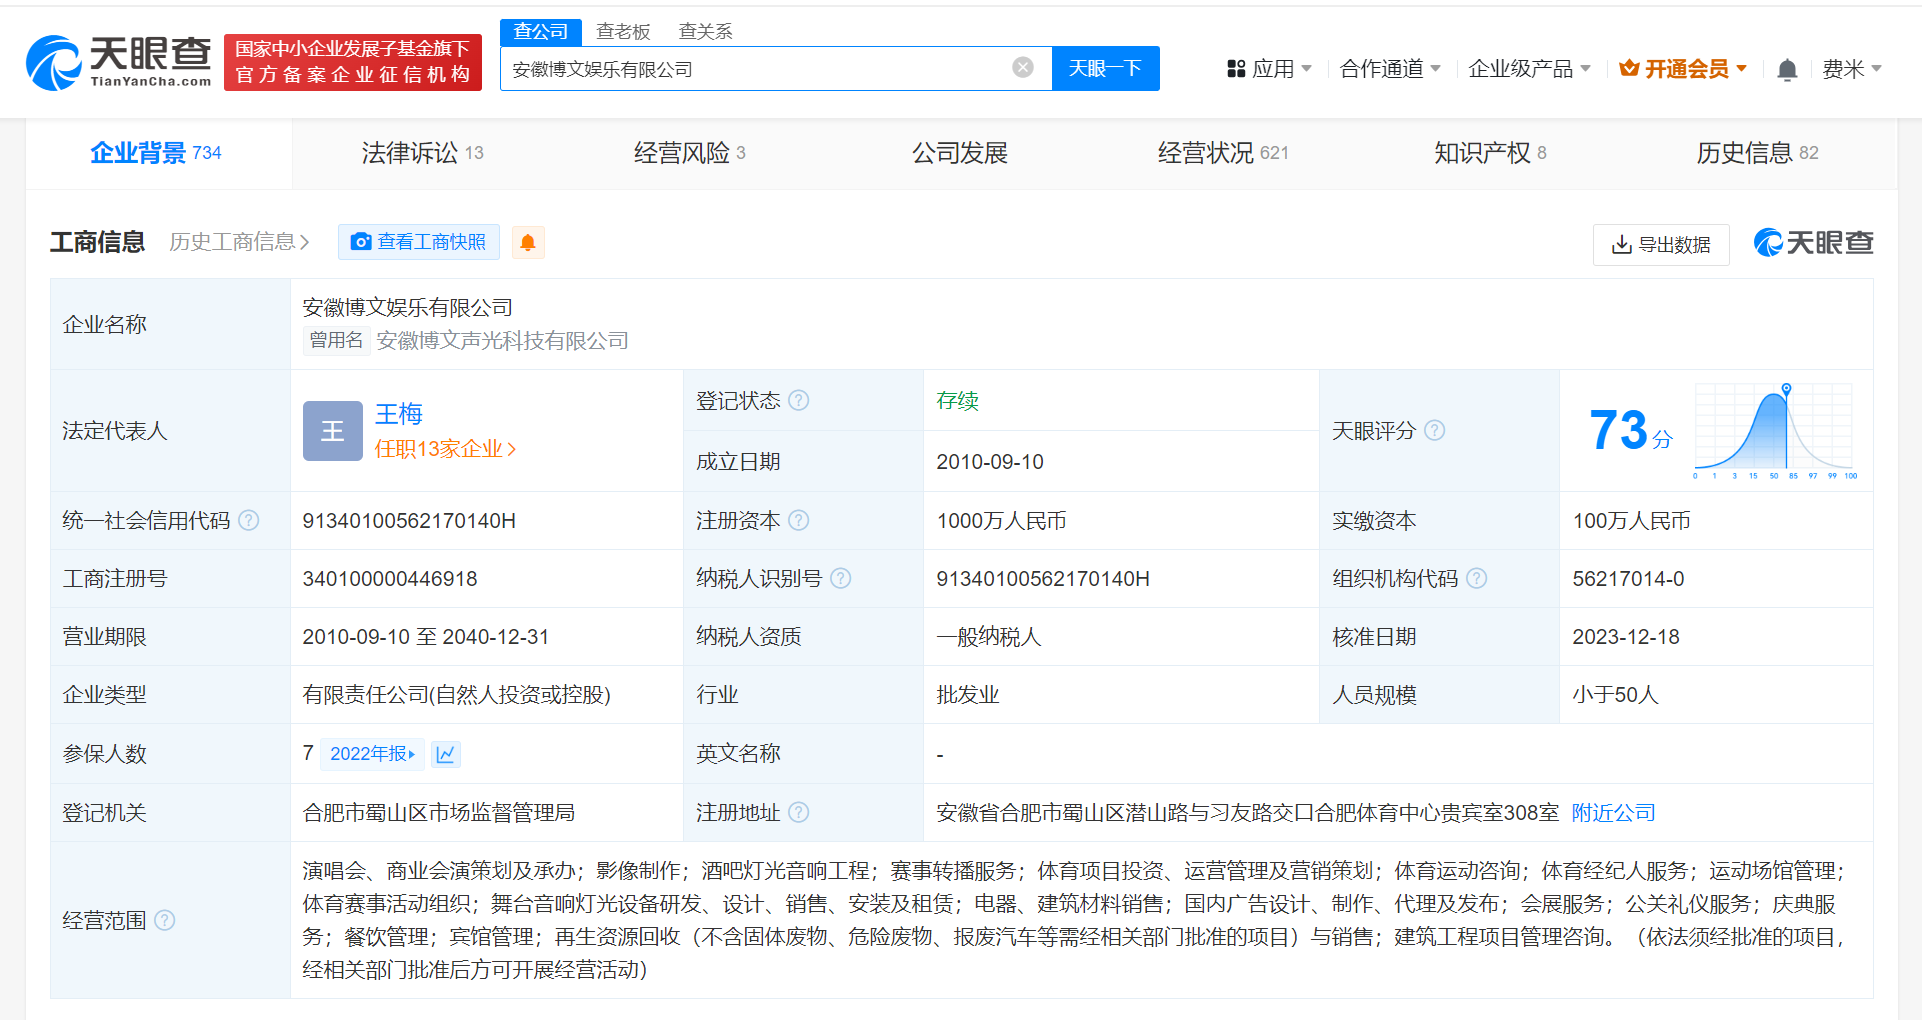Click the former name 安徽博文声光科技有限公司
This screenshot has width=1922, height=1020.
(502, 340)
